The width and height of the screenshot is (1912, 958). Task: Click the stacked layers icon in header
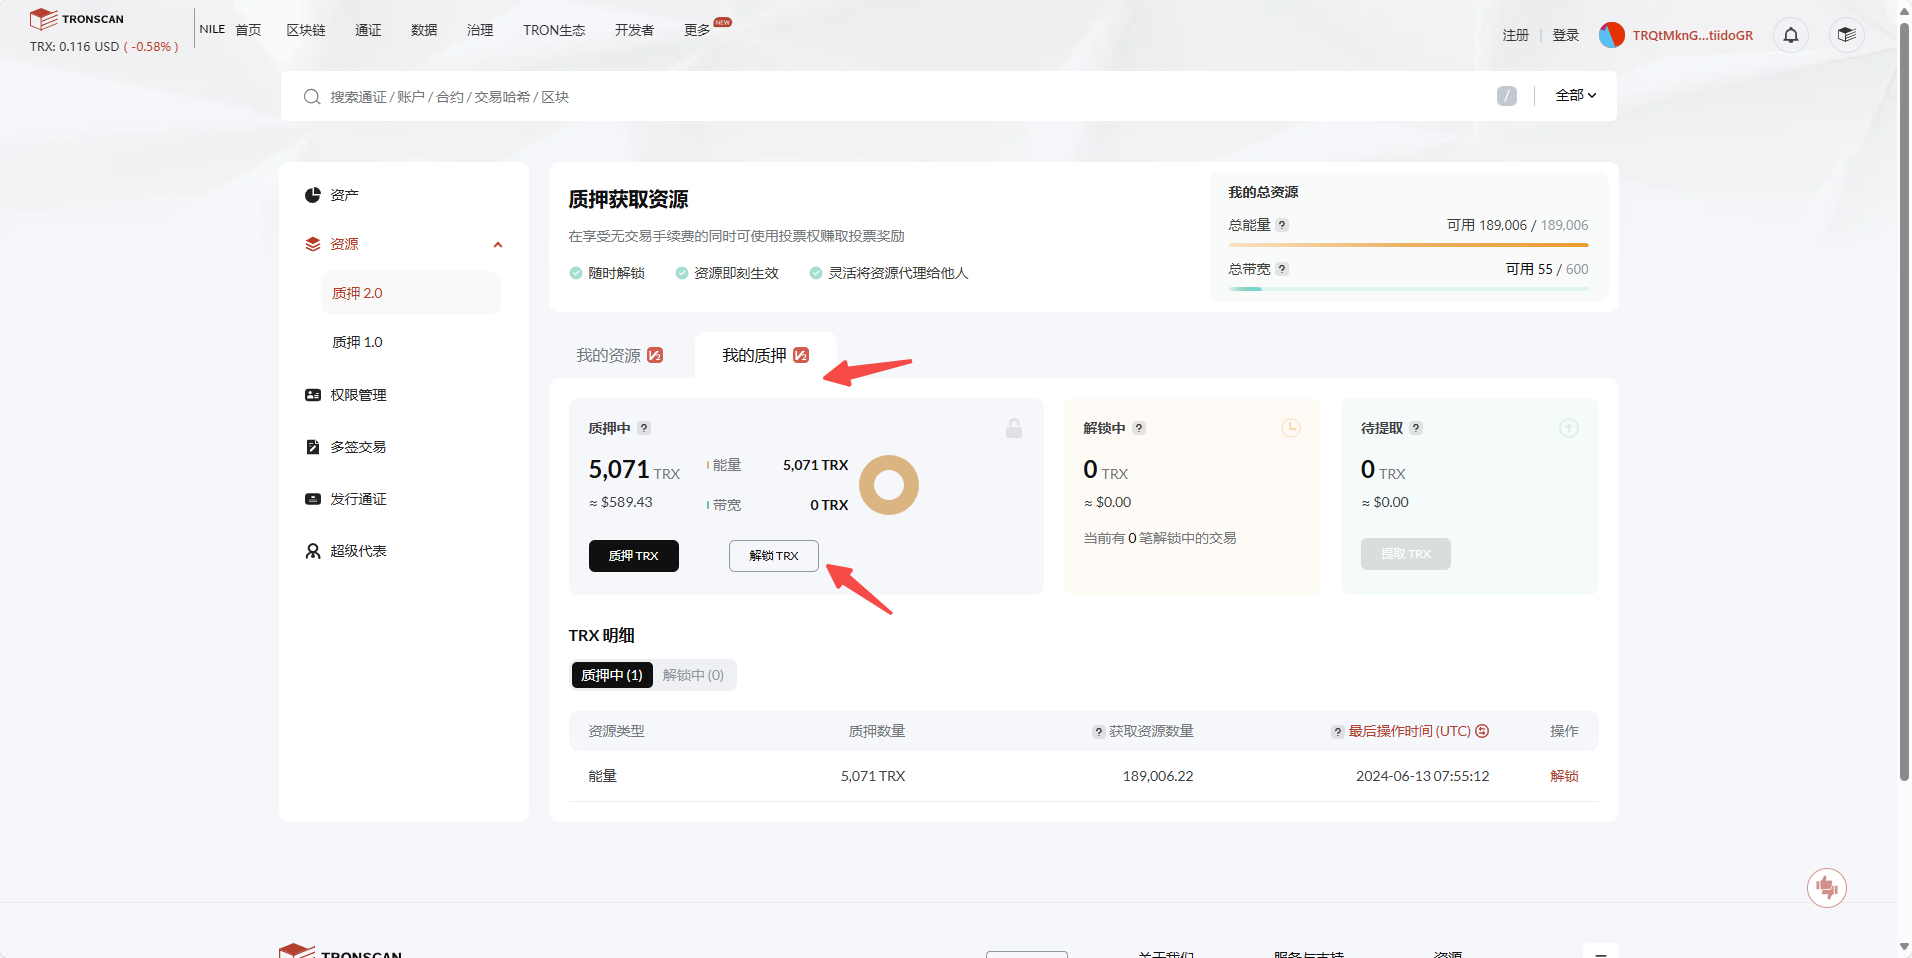(1847, 35)
